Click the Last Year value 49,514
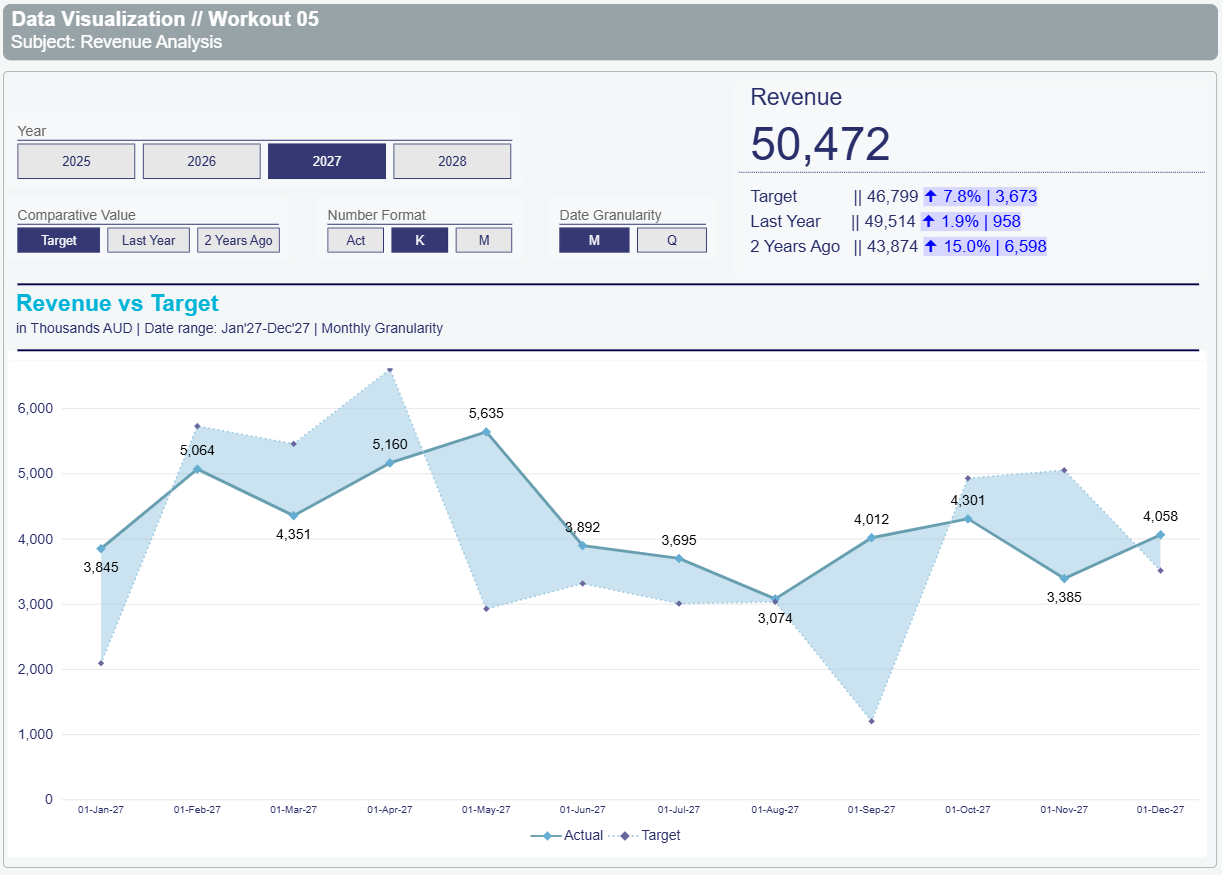The width and height of the screenshot is (1222, 875). pyautogui.click(x=890, y=221)
